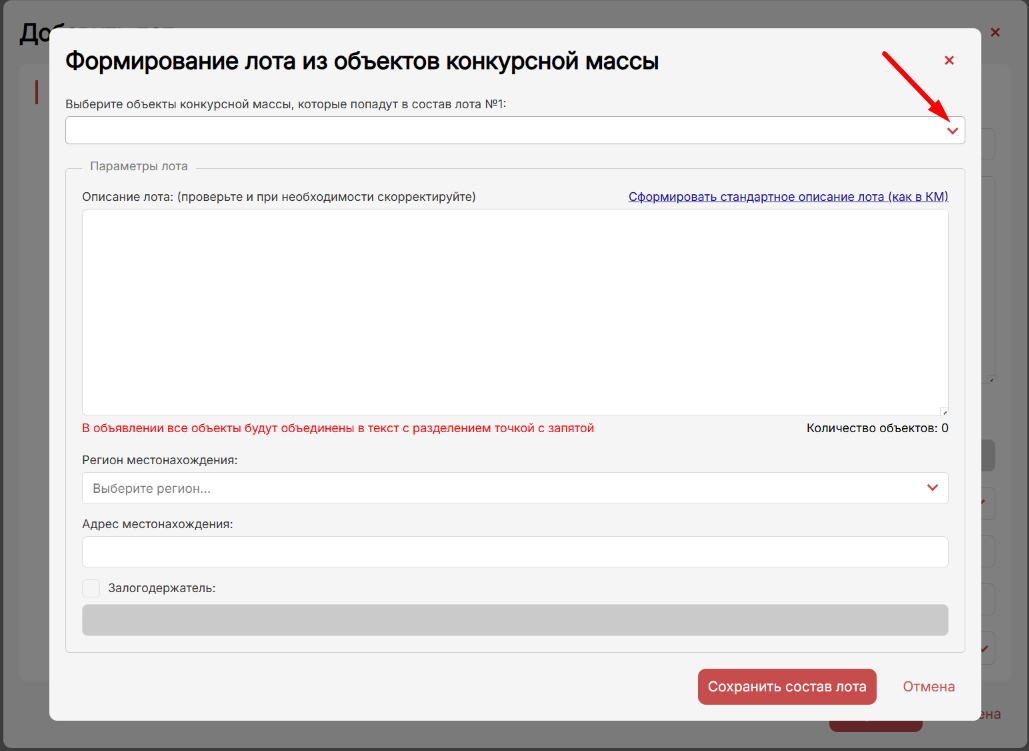The image size is (1029, 751).
Task: Click the Параметры лота section legend
Action: [x=138, y=166]
